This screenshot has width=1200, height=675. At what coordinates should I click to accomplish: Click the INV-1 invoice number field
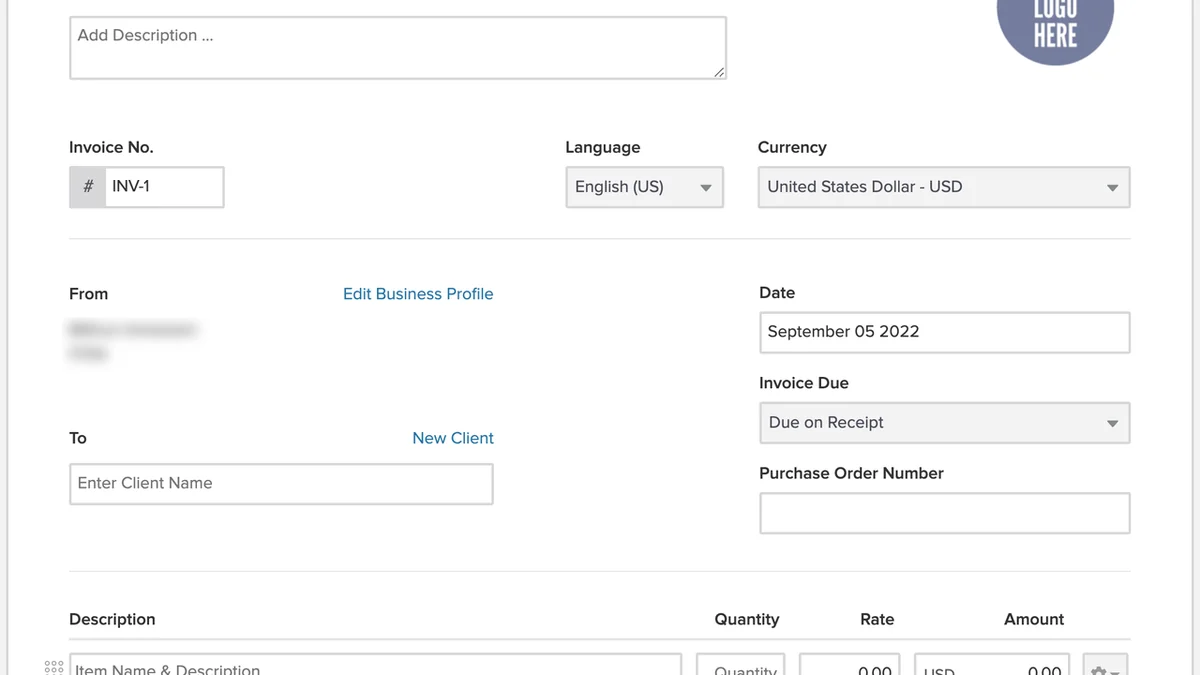(x=164, y=187)
